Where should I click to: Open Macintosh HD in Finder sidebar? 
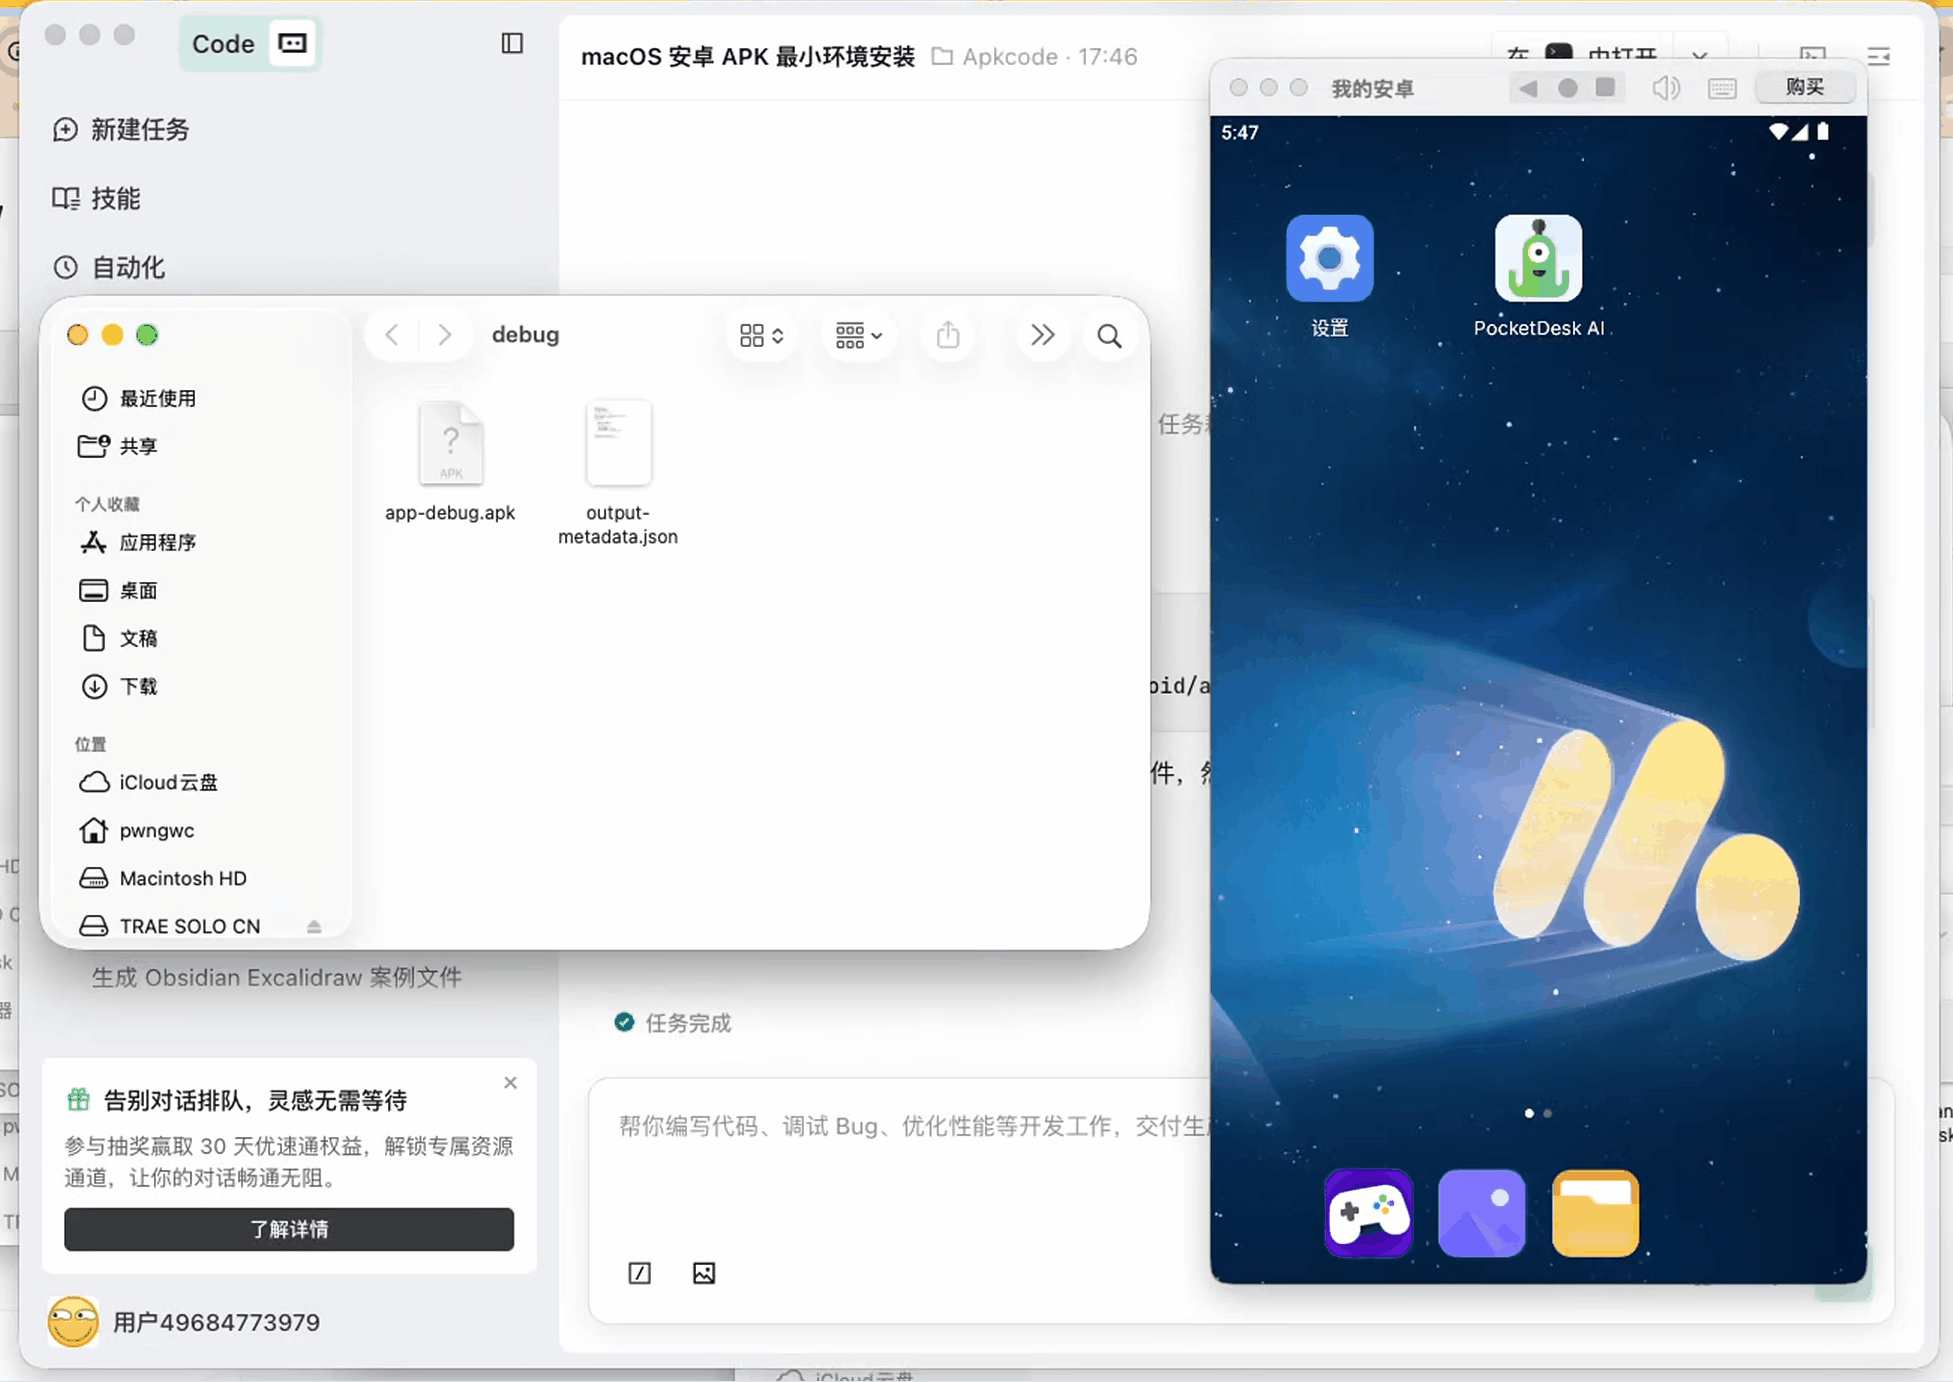[x=163, y=878]
